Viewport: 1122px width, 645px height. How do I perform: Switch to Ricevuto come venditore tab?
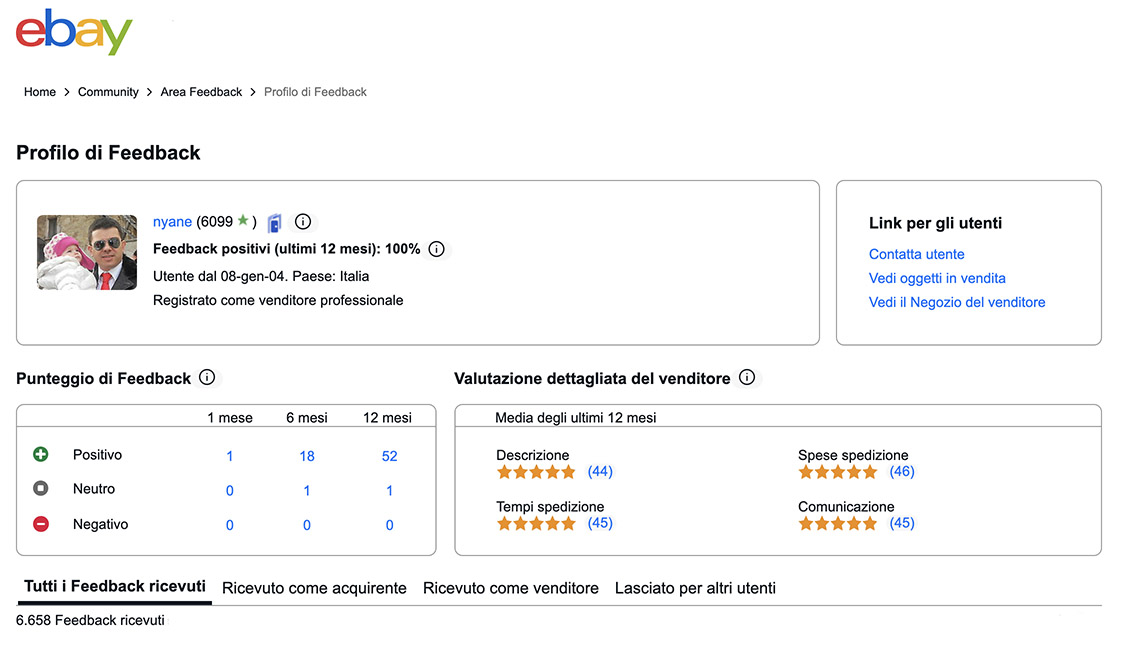pyautogui.click(x=511, y=588)
